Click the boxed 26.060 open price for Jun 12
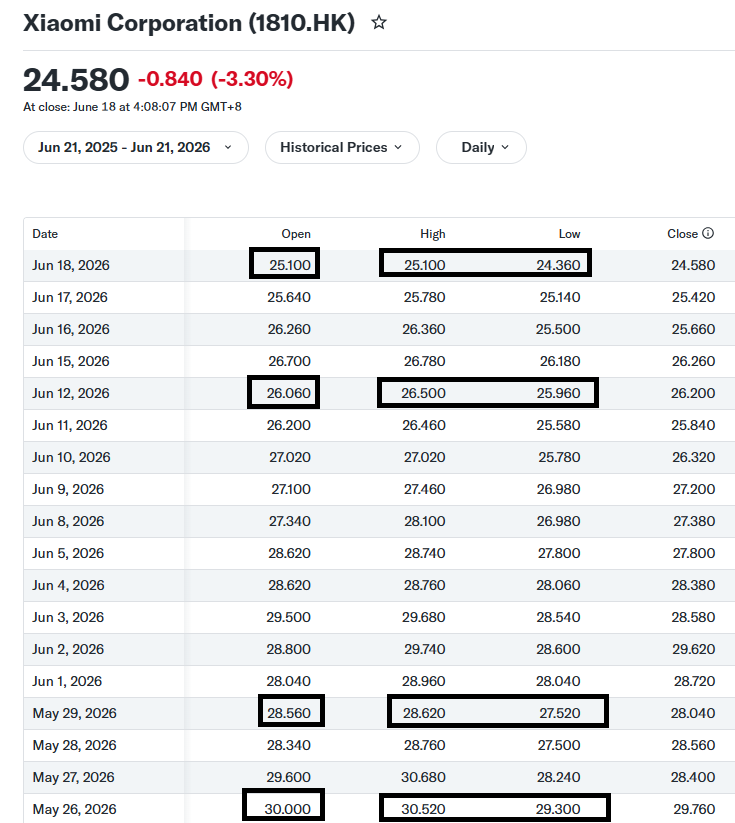The height and width of the screenshot is (823, 735). pos(288,393)
